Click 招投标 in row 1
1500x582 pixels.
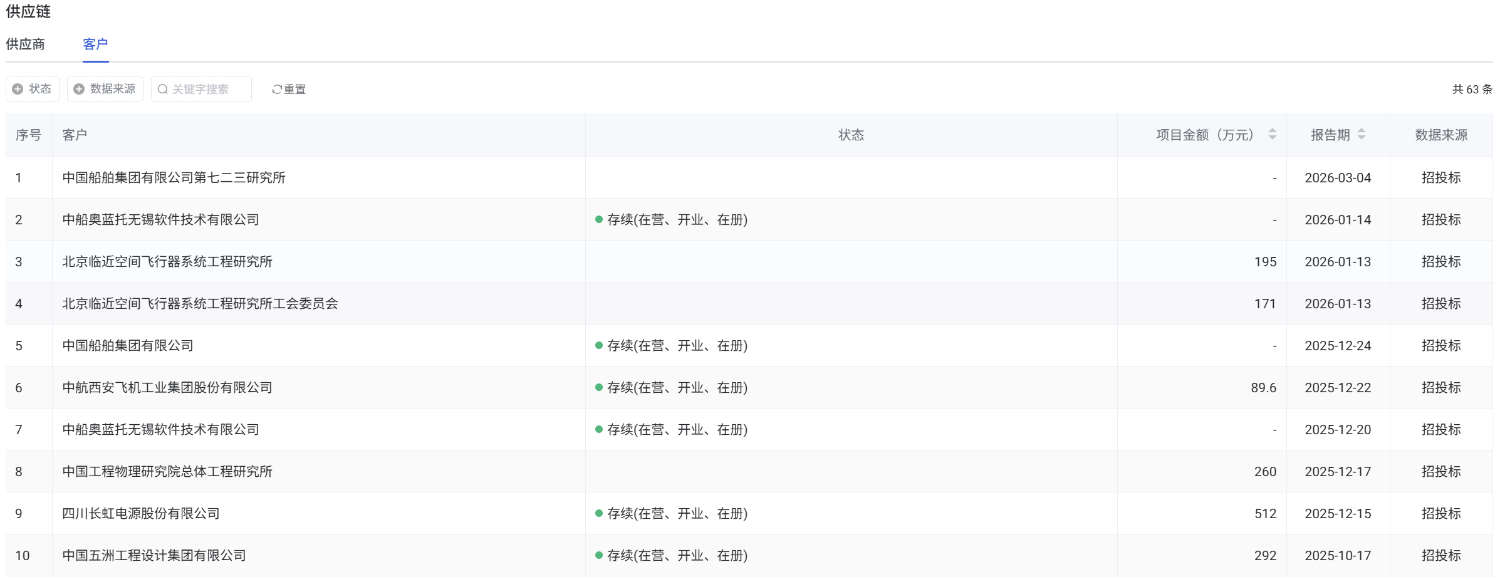[x=1441, y=178]
